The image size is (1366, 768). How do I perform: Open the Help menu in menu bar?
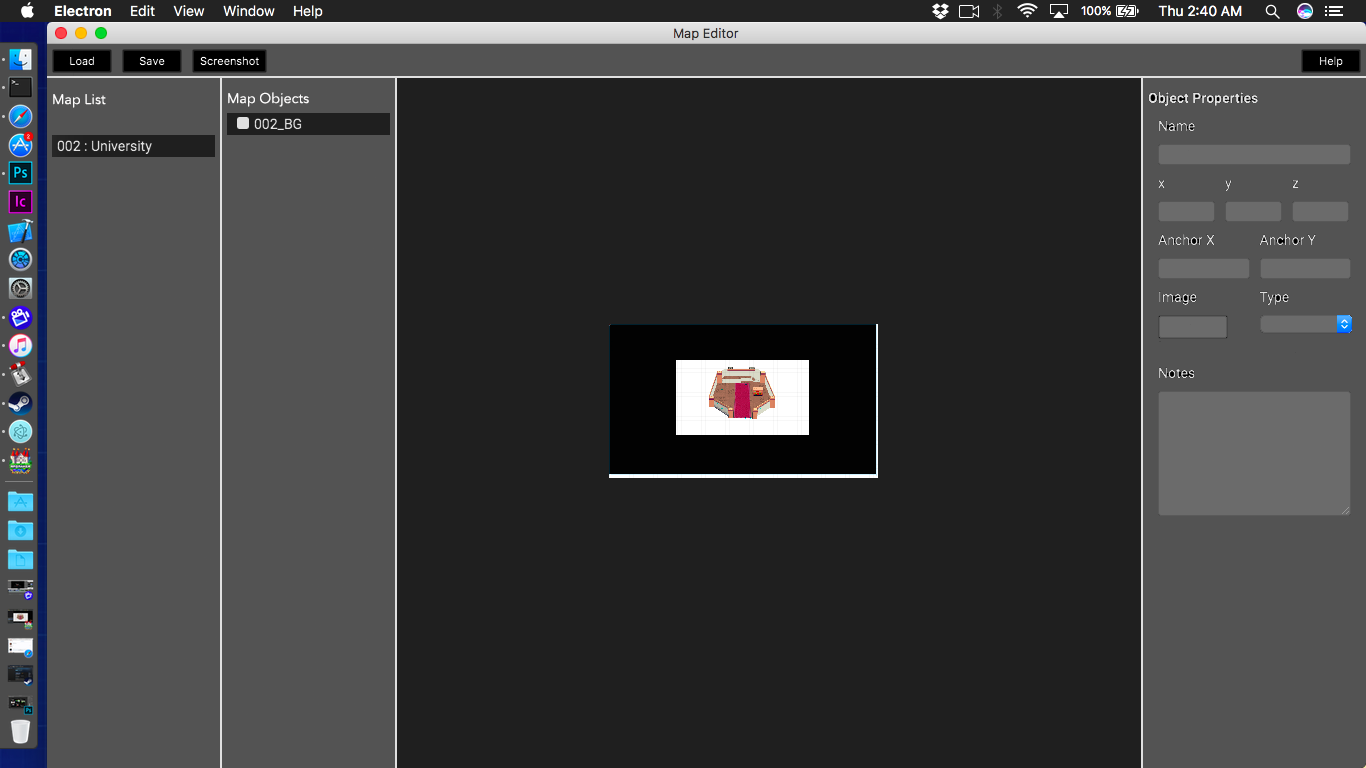coord(308,11)
